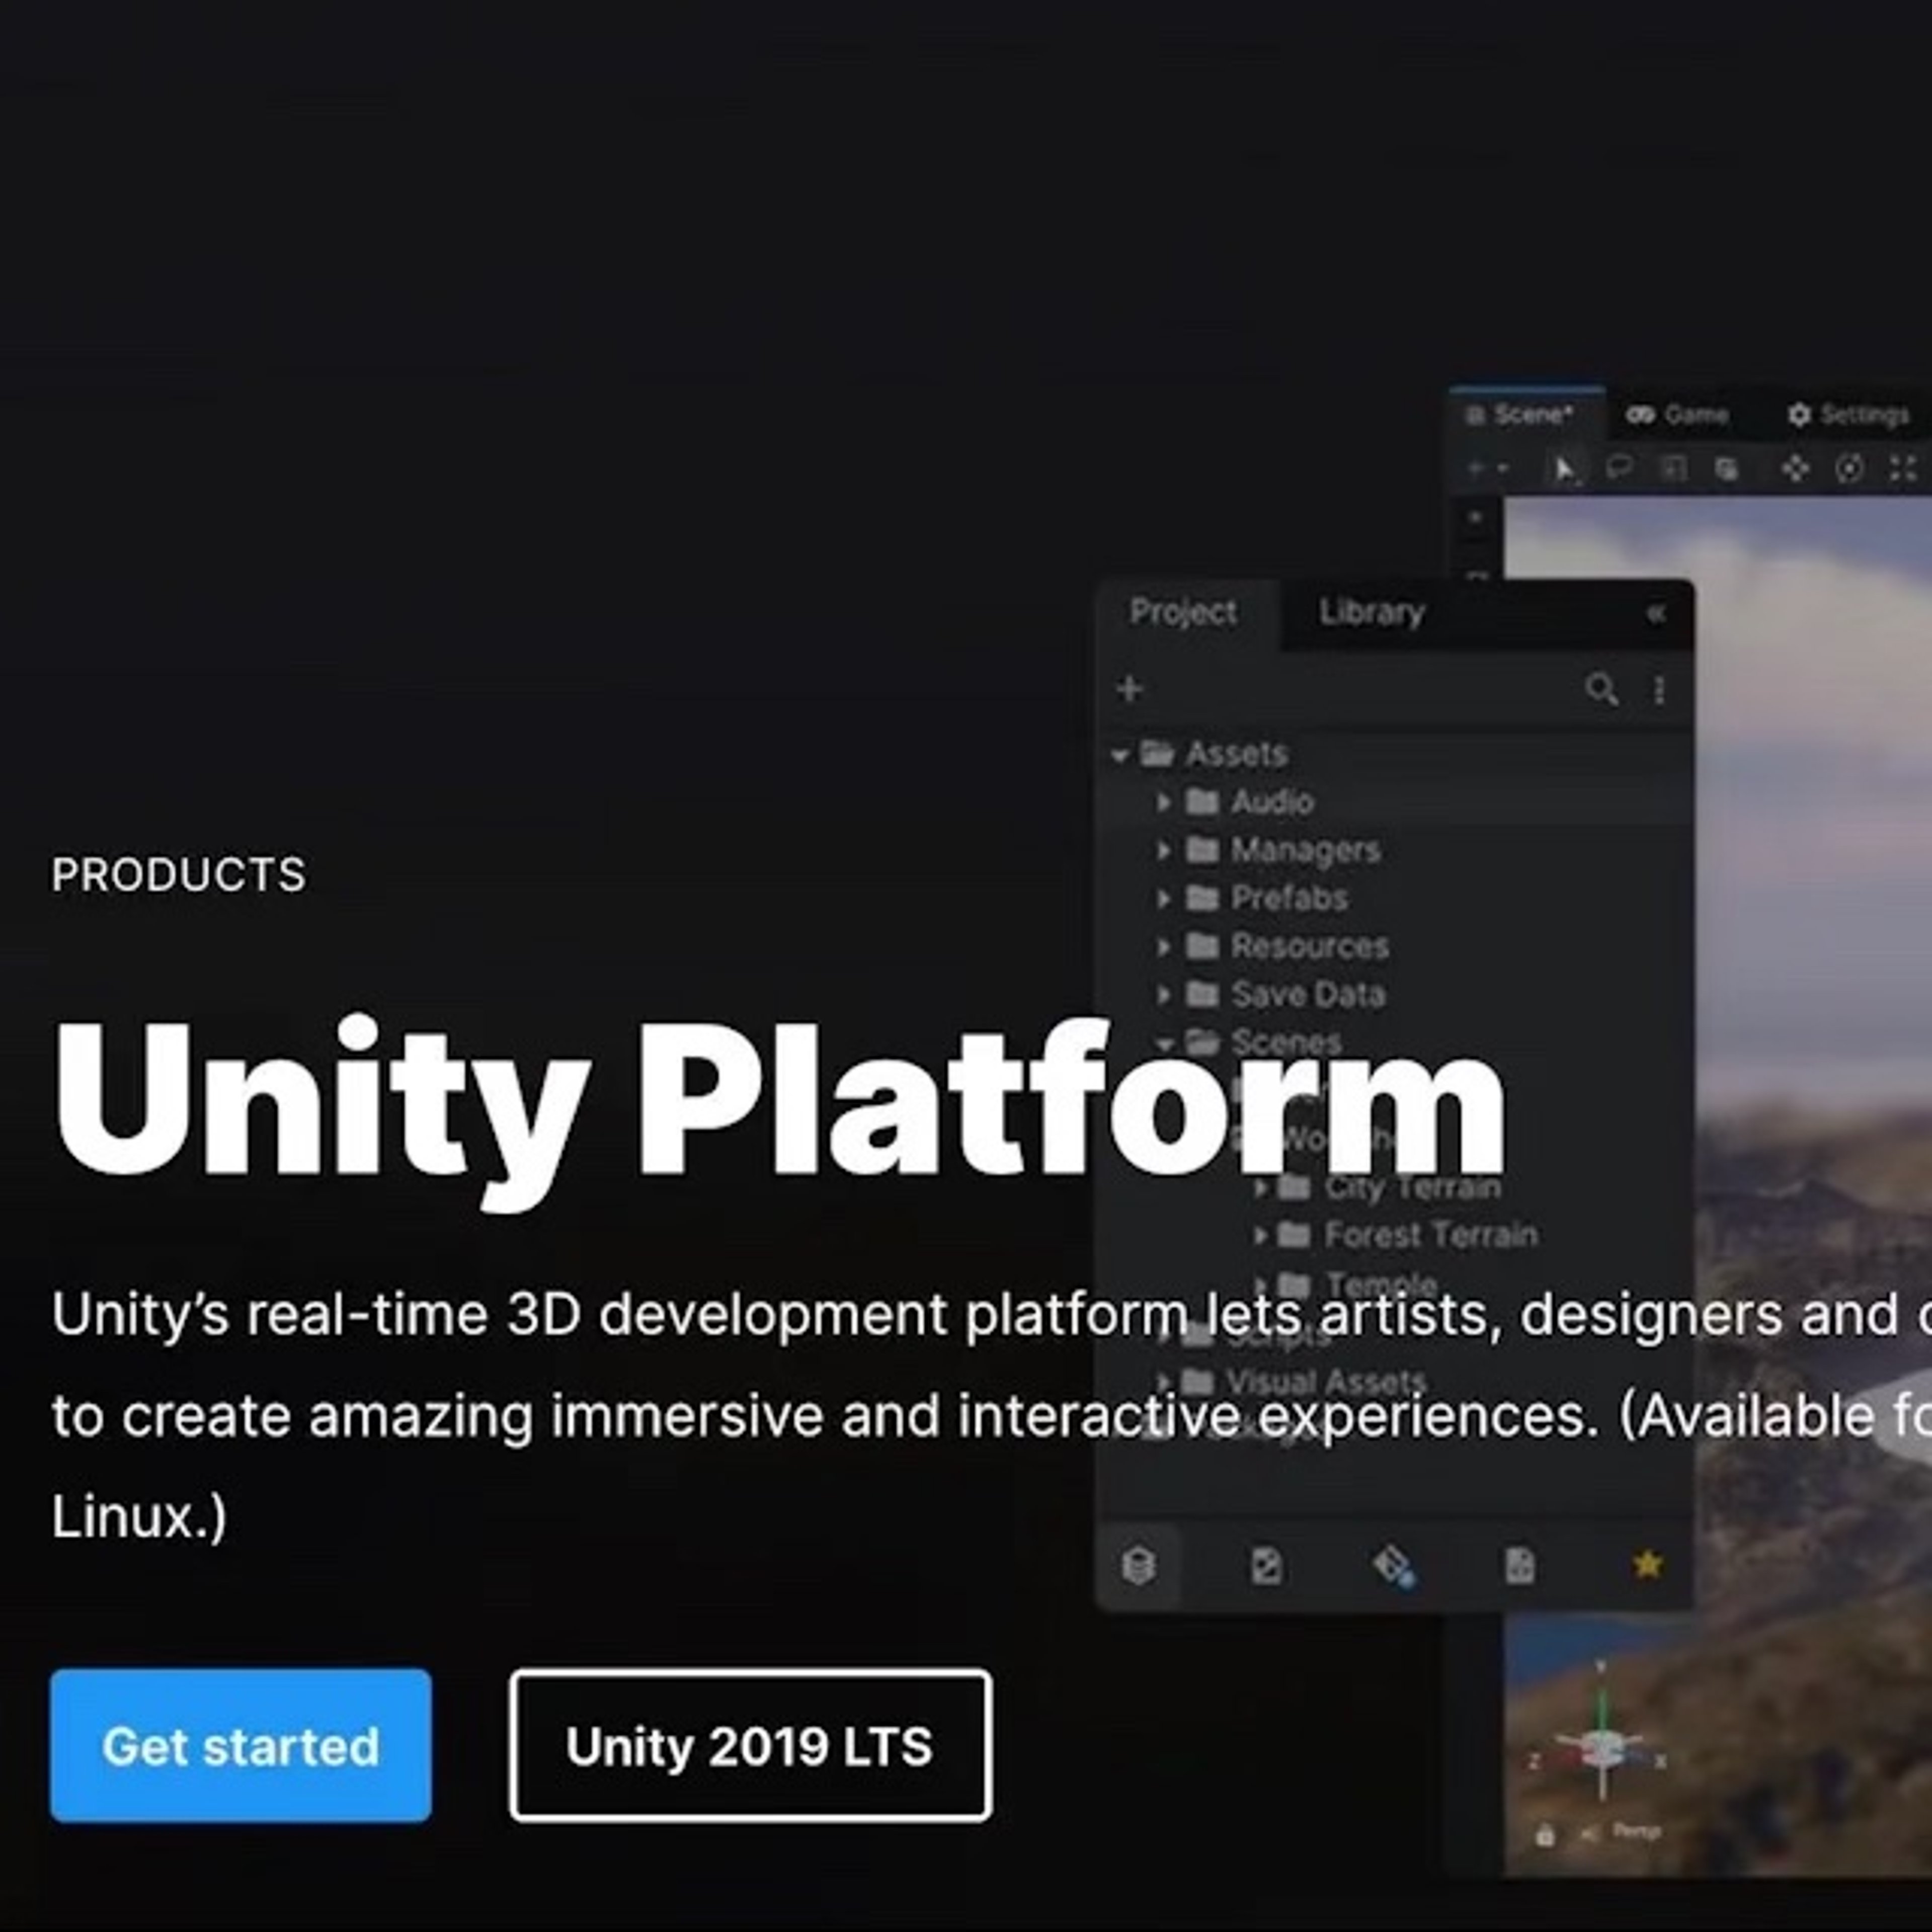The height and width of the screenshot is (1932, 1932).
Task: Select the arrow pointer tool in scene toolbar
Action: (1564, 468)
